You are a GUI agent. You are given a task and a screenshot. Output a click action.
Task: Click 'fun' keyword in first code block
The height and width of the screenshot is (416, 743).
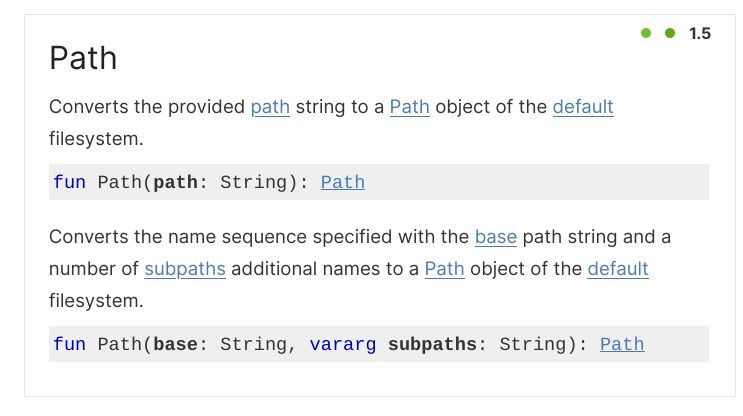tap(69, 182)
